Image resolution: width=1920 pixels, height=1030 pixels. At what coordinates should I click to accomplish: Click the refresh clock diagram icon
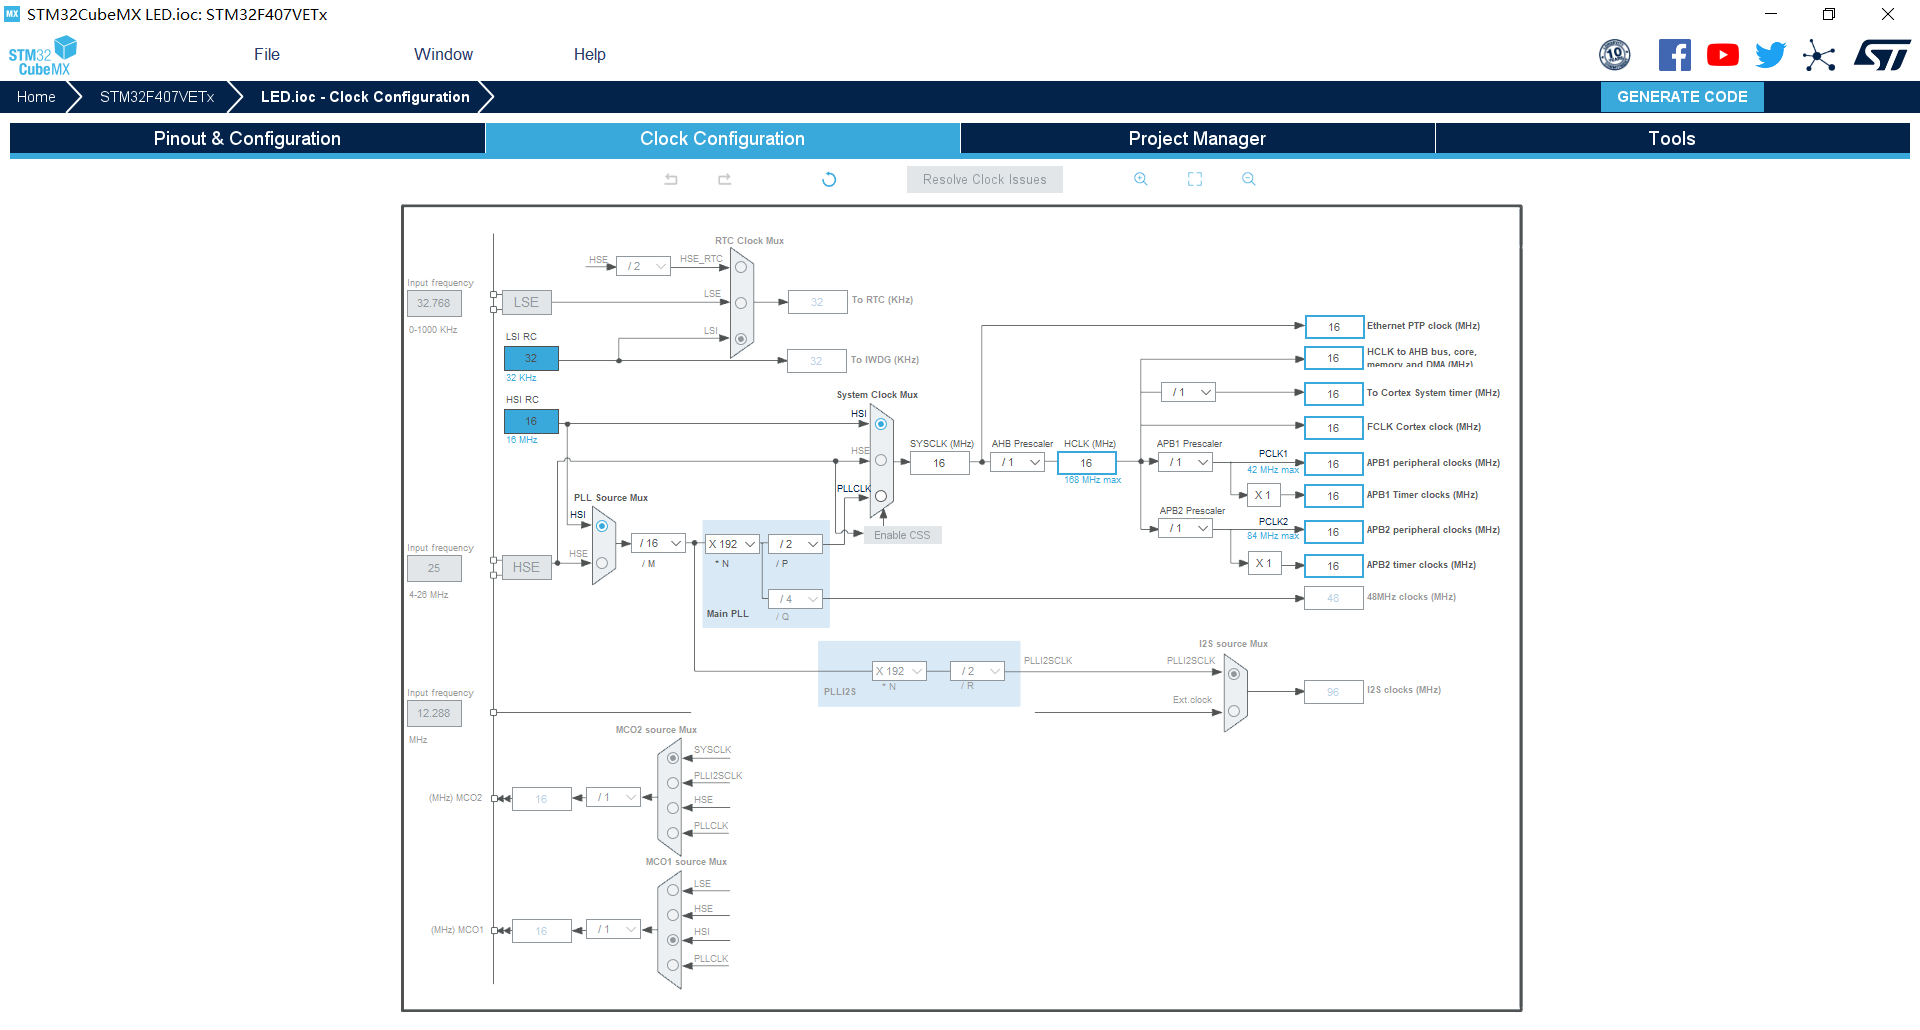click(x=829, y=179)
